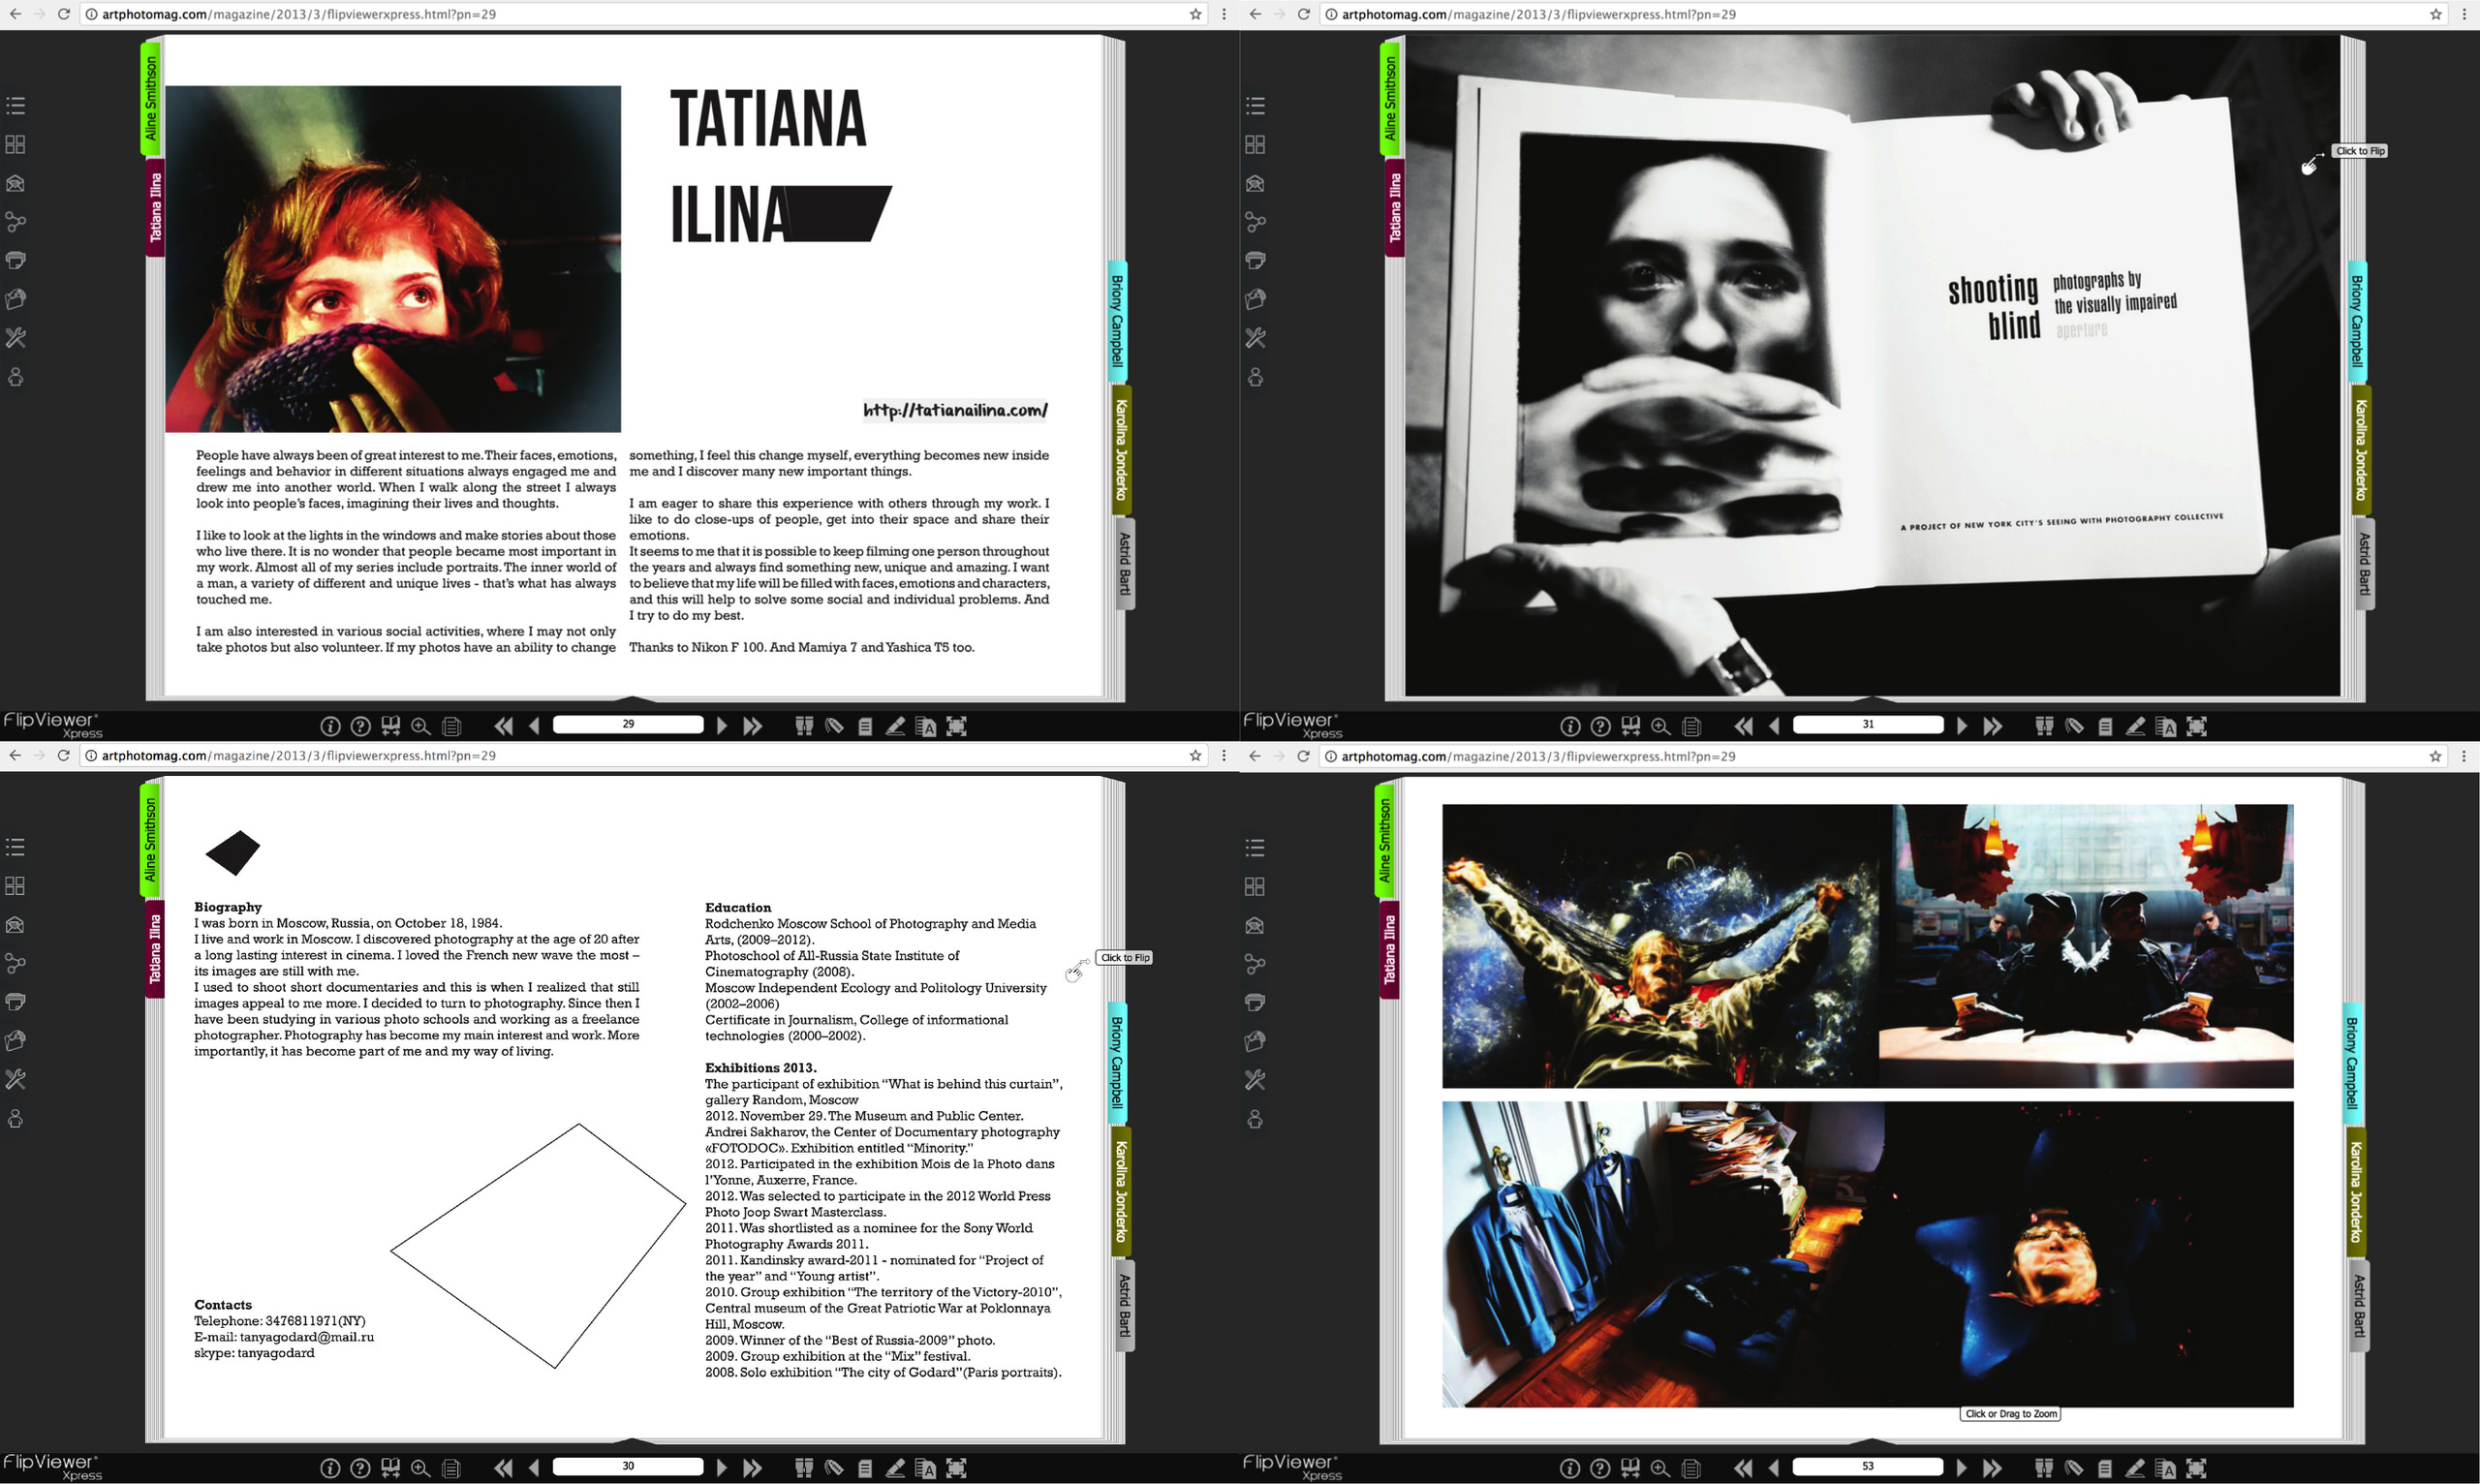The height and width of the screenshot is (1484, 2480).
Task: Select Aline Smithson tab in page 29 window
Action: tap(151, 98)
